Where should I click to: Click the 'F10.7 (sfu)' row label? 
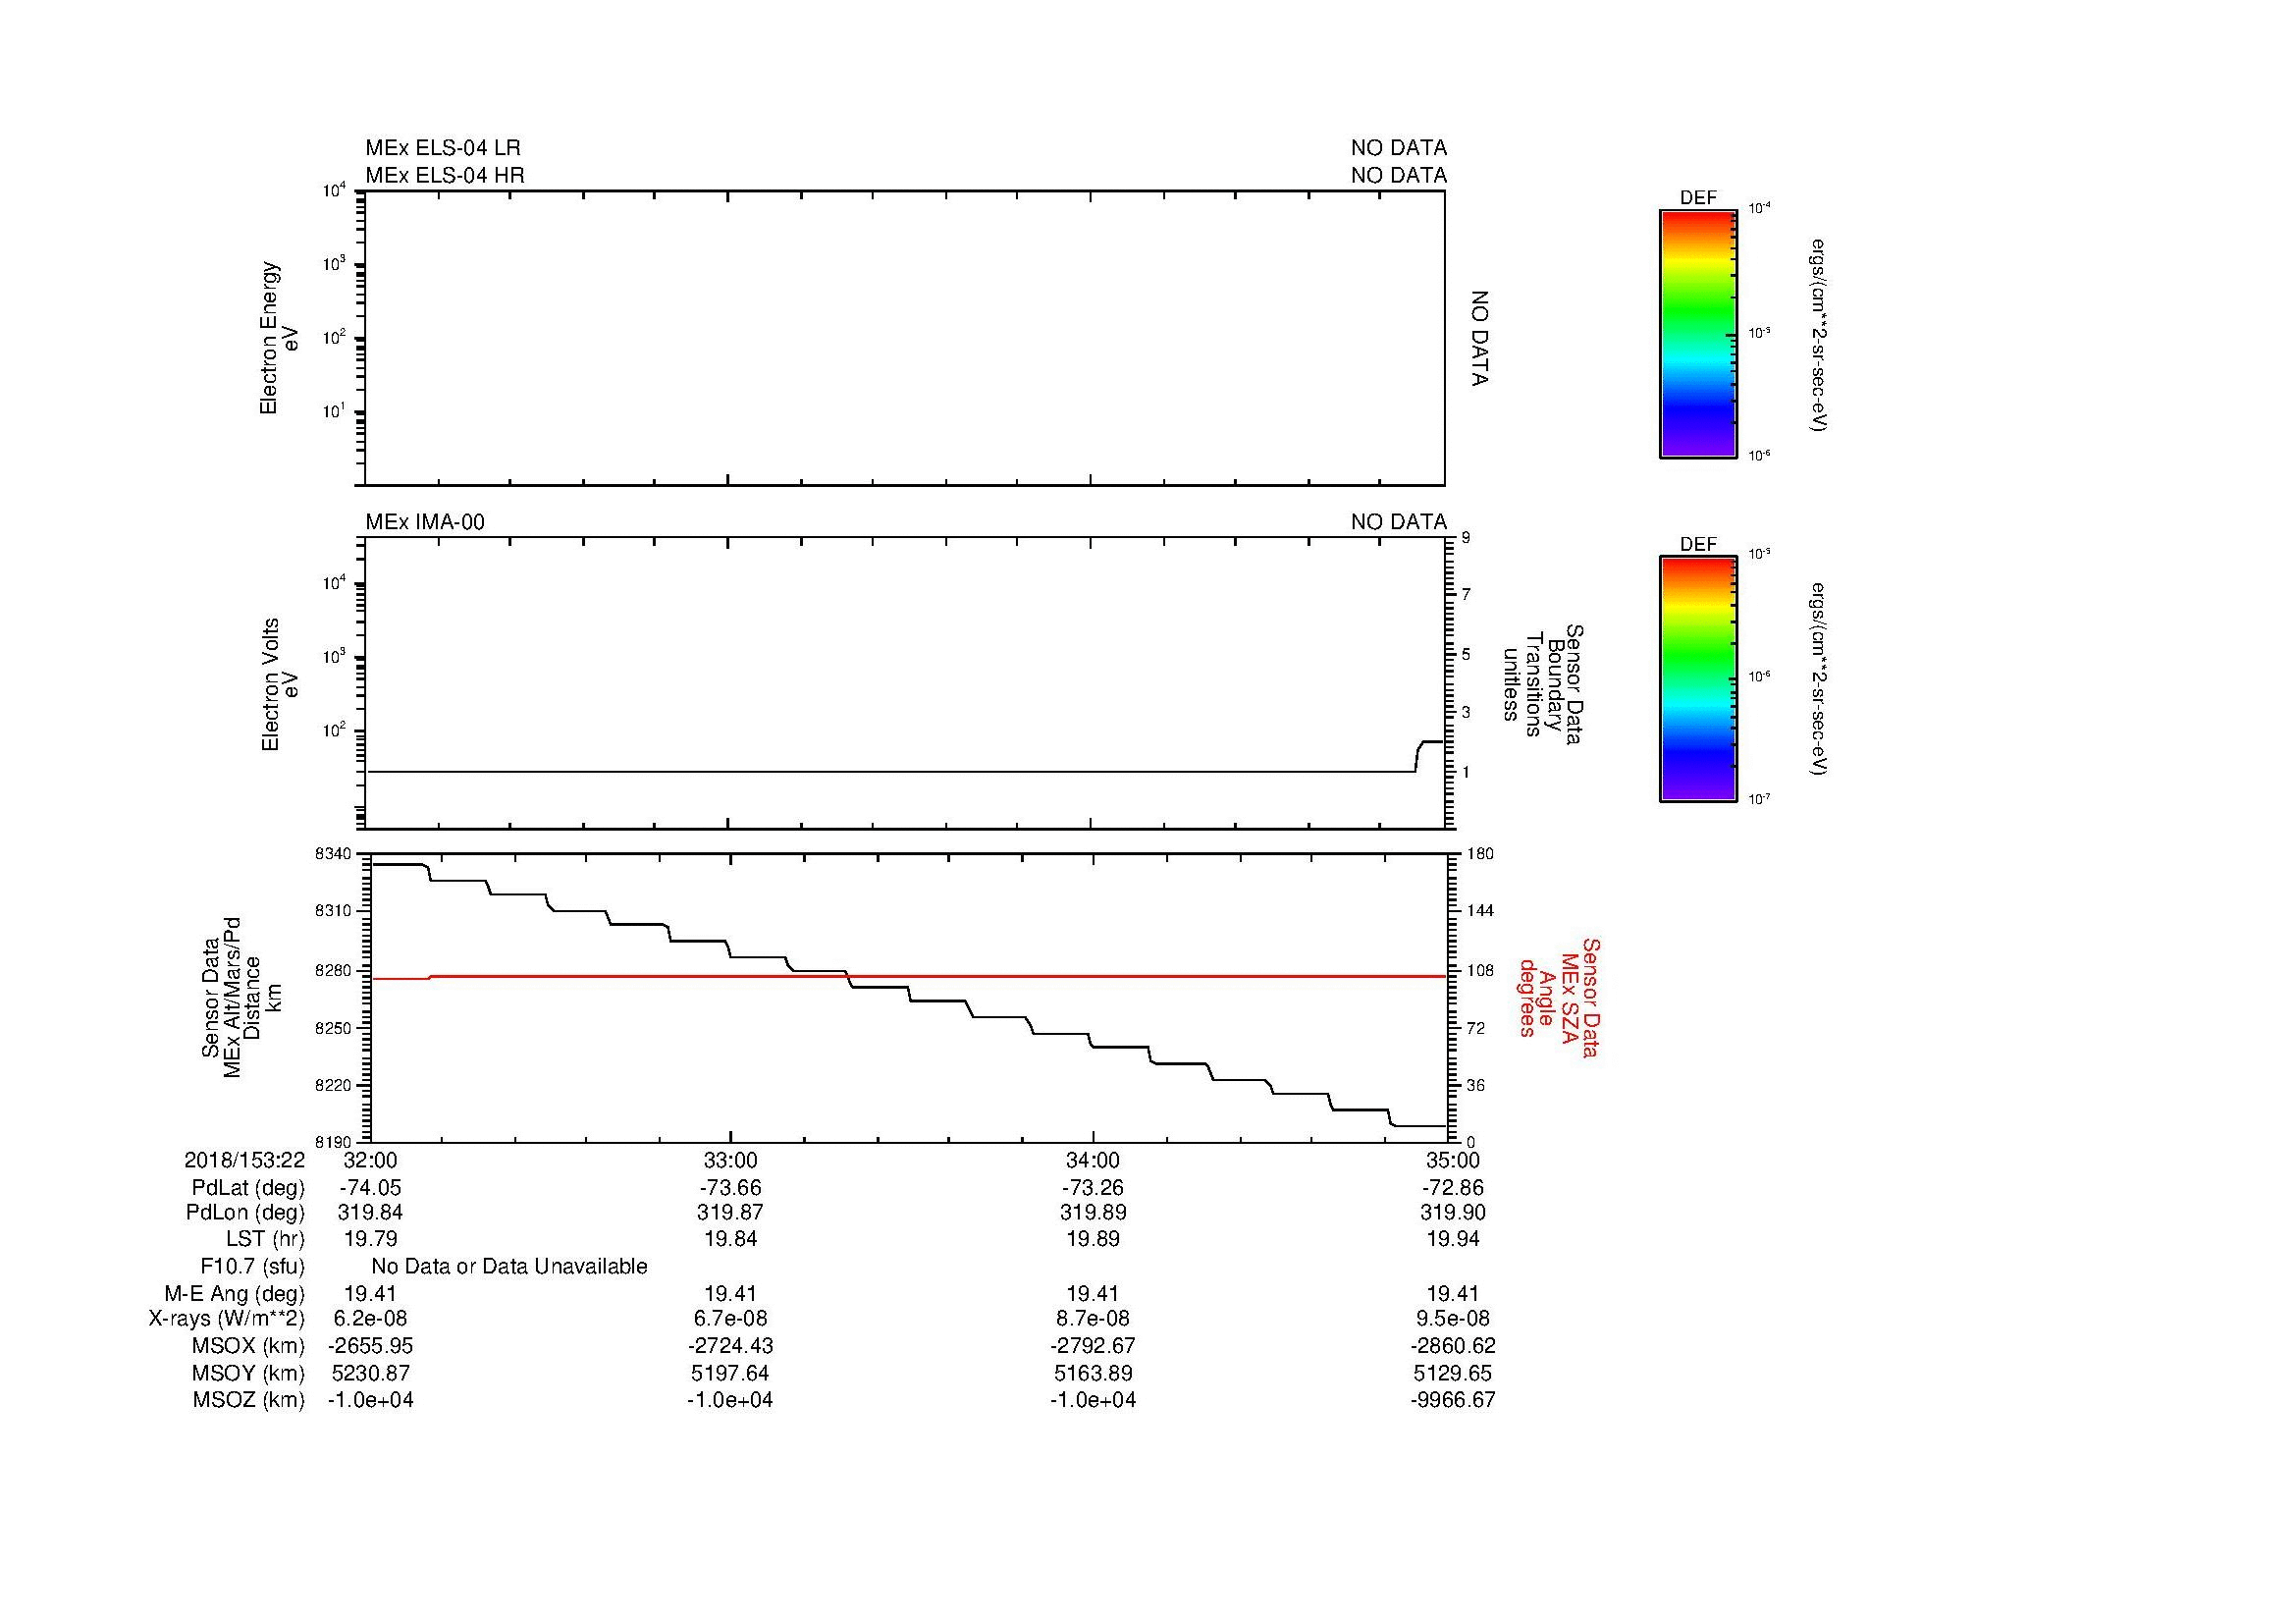(x=252, y=1267)
